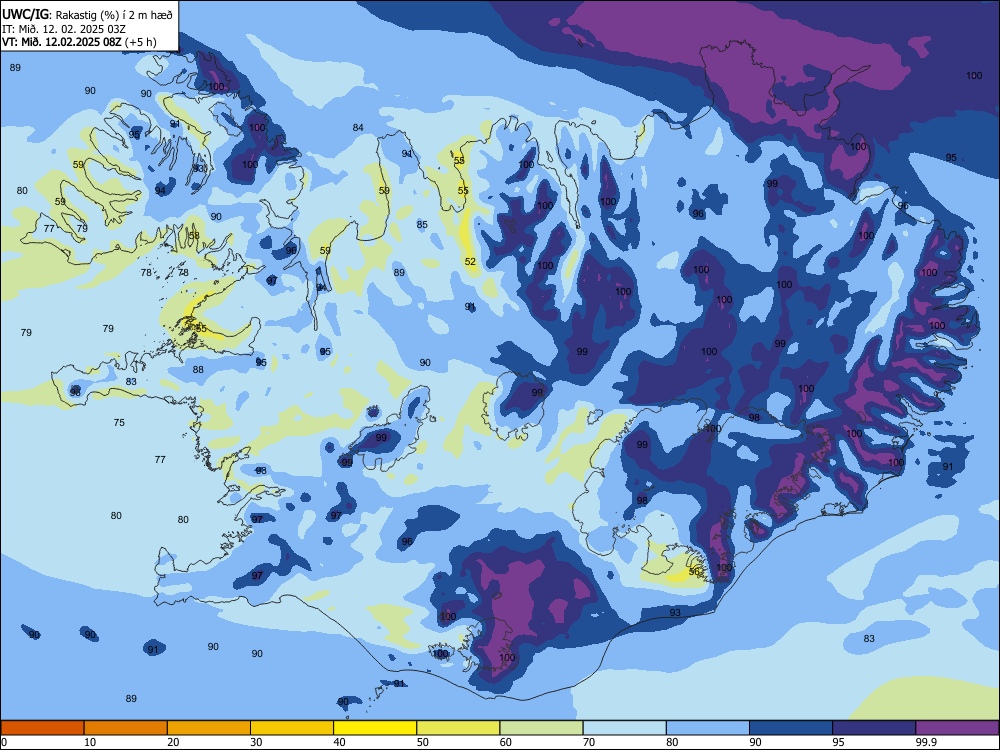Click the '84' humidity value on the map
Screen dimensions: 1000x750
point(358,128)
